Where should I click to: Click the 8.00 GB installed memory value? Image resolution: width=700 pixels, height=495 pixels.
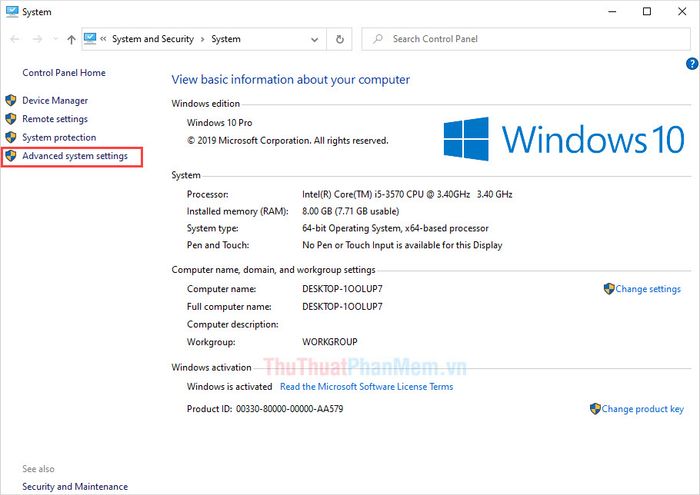[x=350, y=211]
